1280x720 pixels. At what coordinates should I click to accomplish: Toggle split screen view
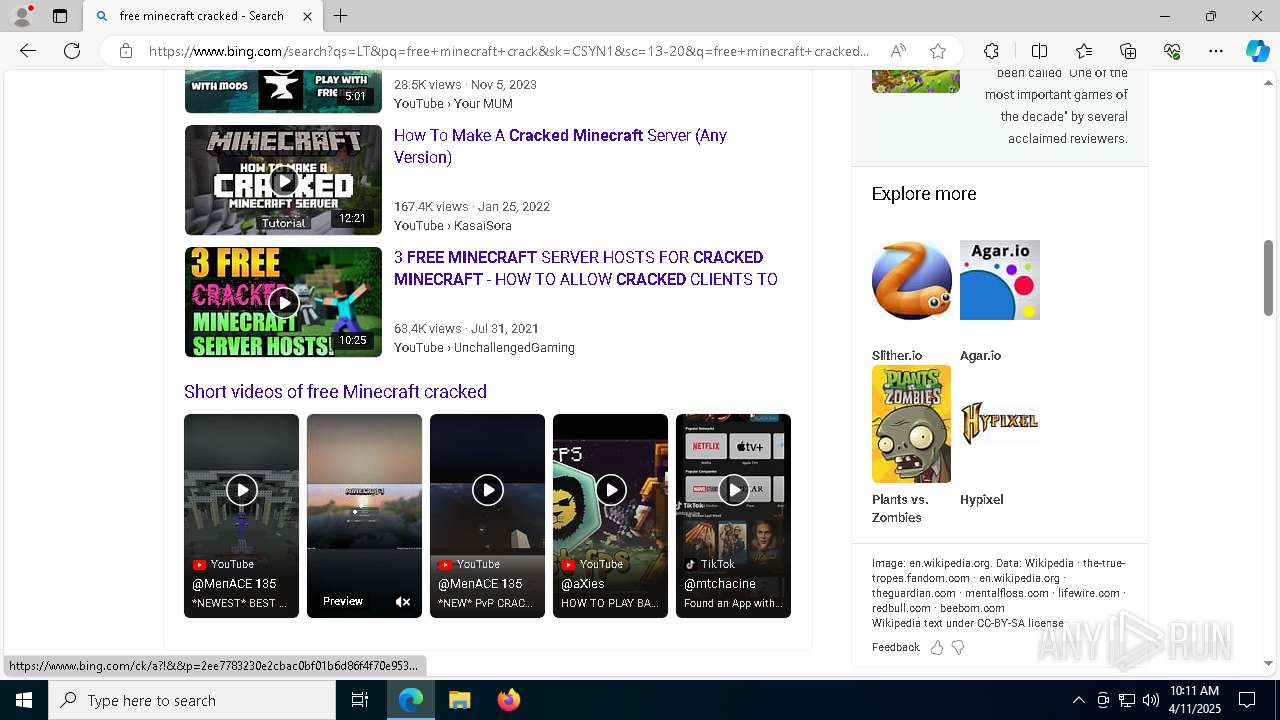[x=1039, y=51]
